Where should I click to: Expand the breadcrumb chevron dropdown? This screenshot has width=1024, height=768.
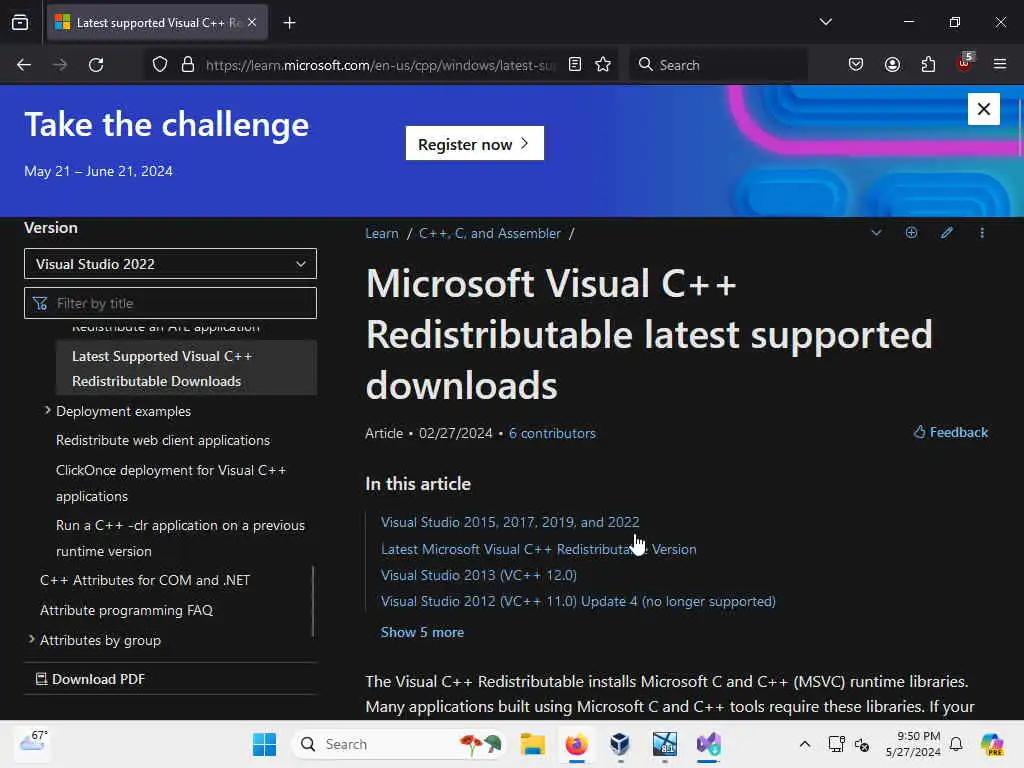pos(876,232)
